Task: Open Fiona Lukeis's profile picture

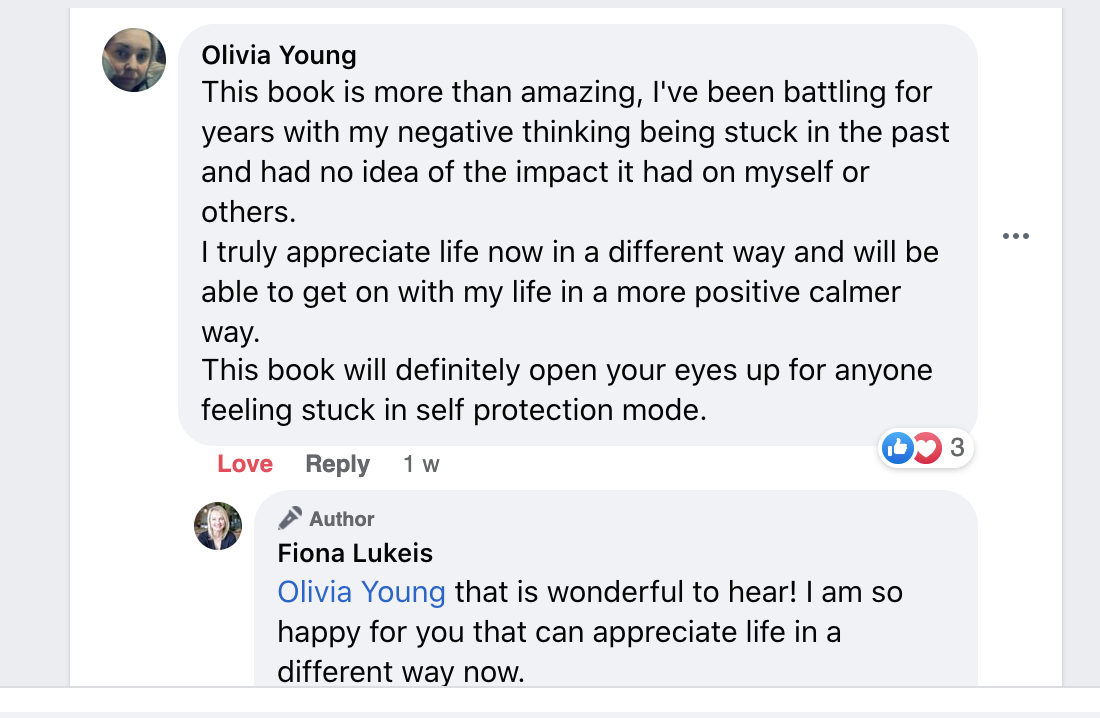Action: tap(218, 526)
